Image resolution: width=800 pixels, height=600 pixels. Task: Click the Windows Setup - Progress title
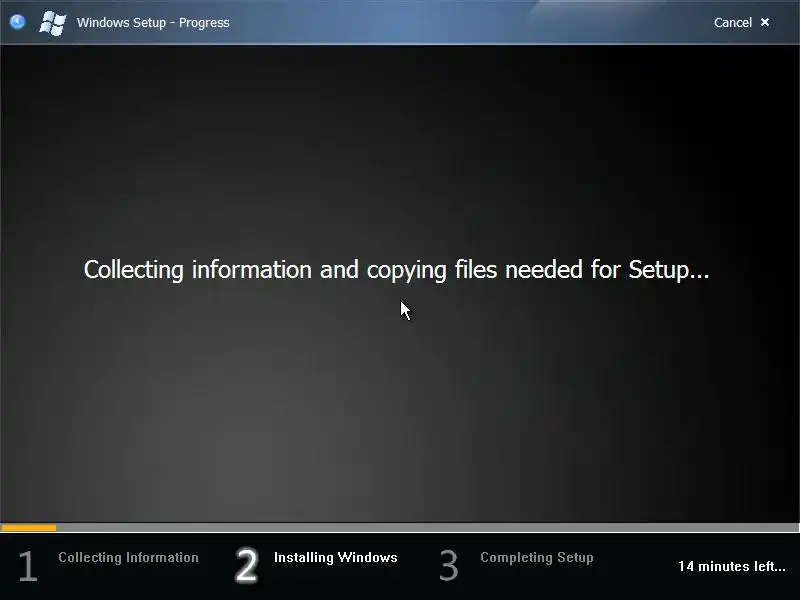pyautogui.click(x=153, y=23)
